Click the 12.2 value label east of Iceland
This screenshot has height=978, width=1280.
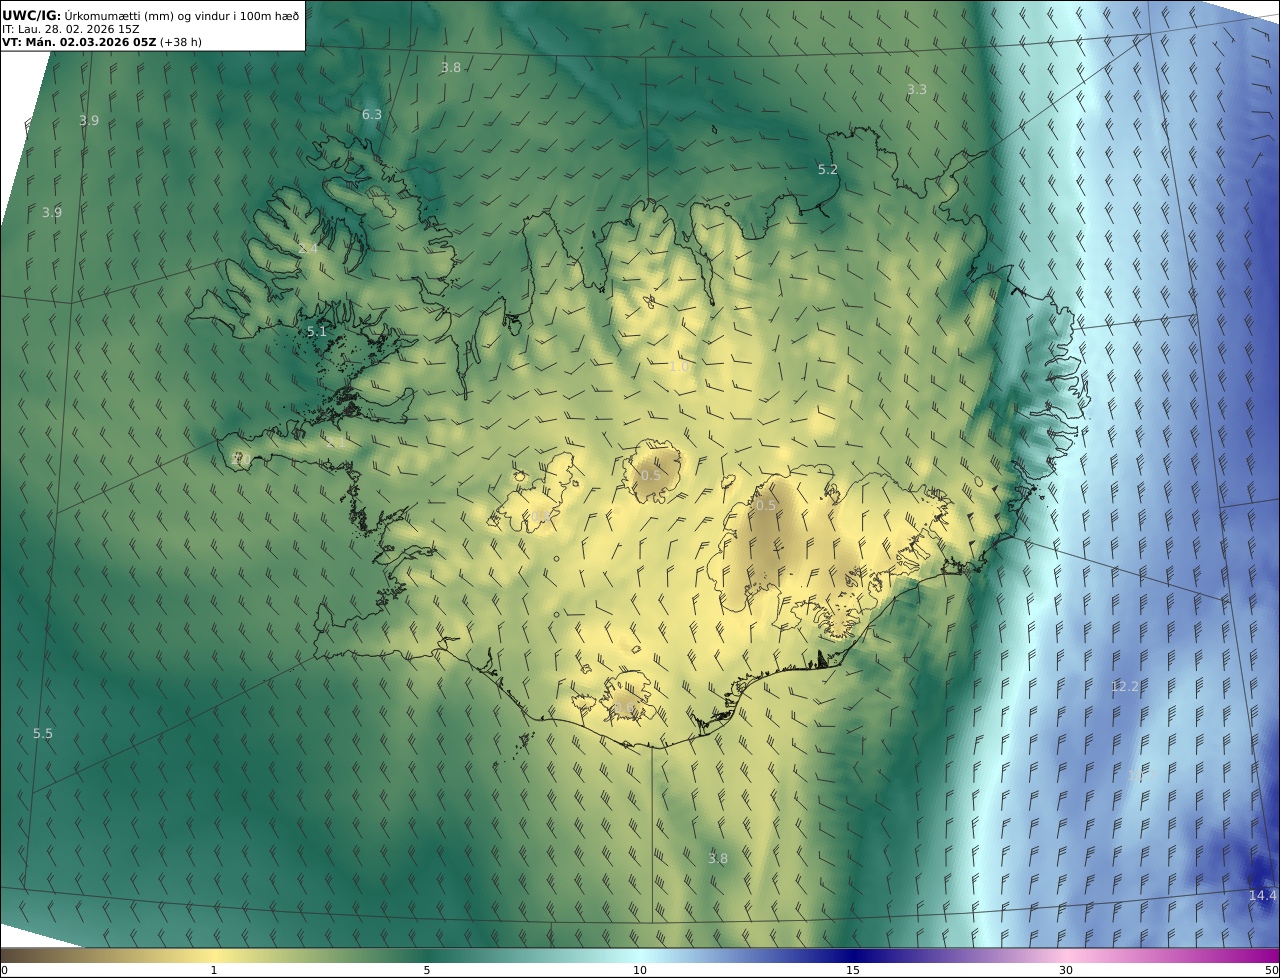[x=1125, y=686]
